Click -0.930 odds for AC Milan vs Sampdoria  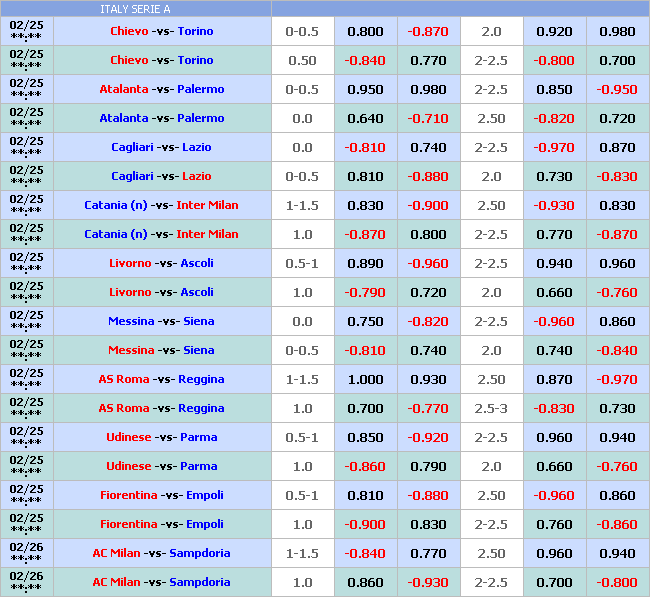428,582
